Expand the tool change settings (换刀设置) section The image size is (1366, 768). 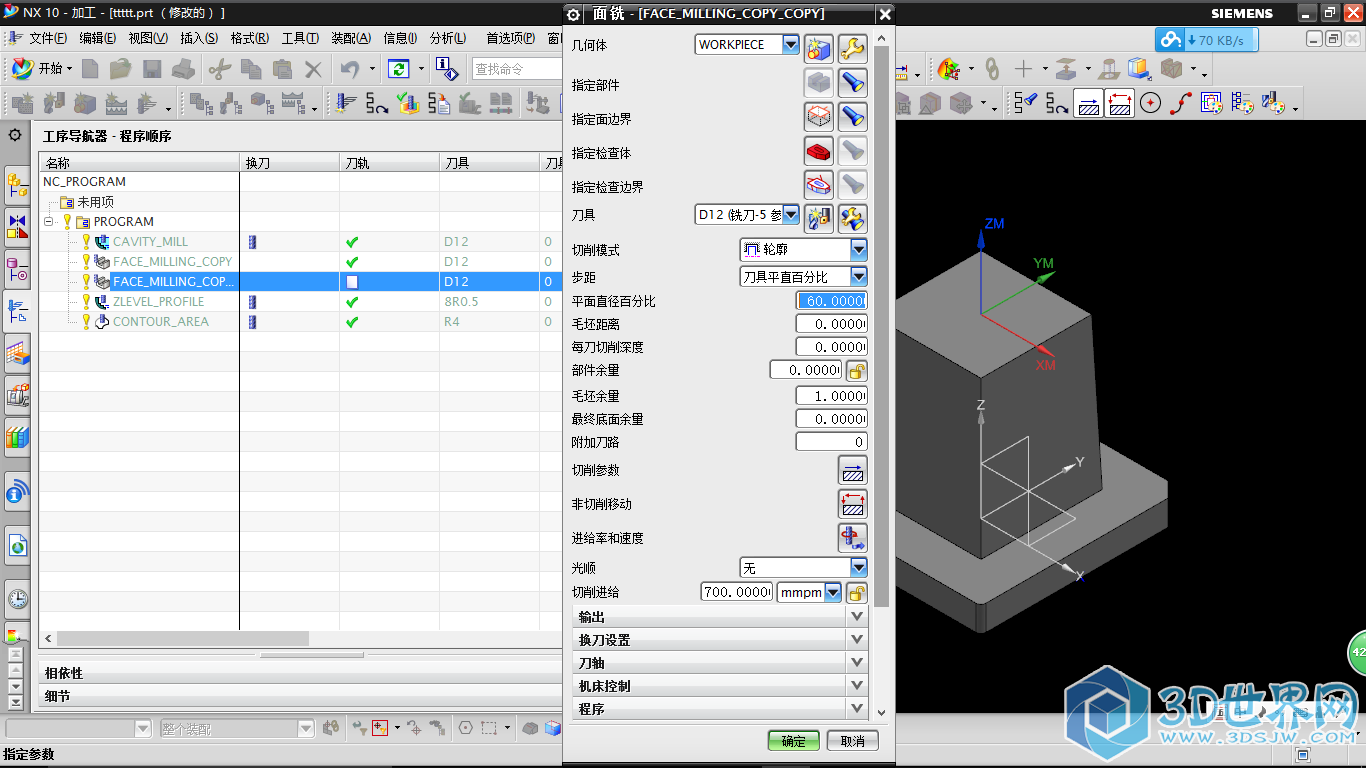coord(720,639)
